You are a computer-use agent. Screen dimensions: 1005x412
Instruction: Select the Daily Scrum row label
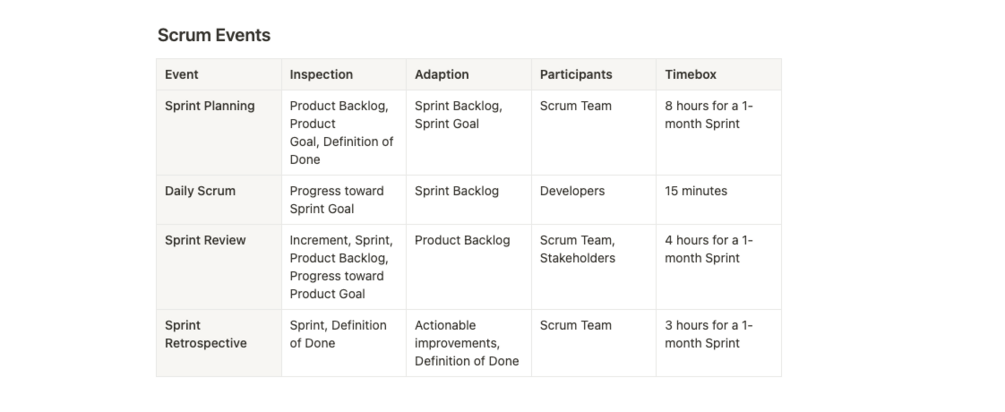(x=200, y=191)
